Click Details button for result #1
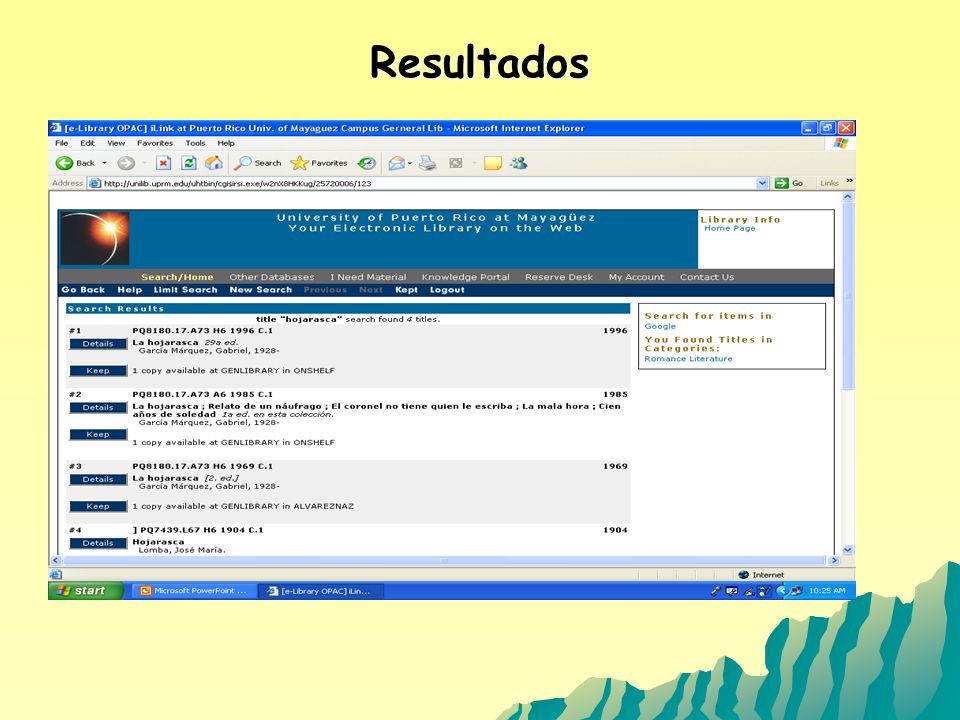 pyautogui.click(x=98, y=344)
